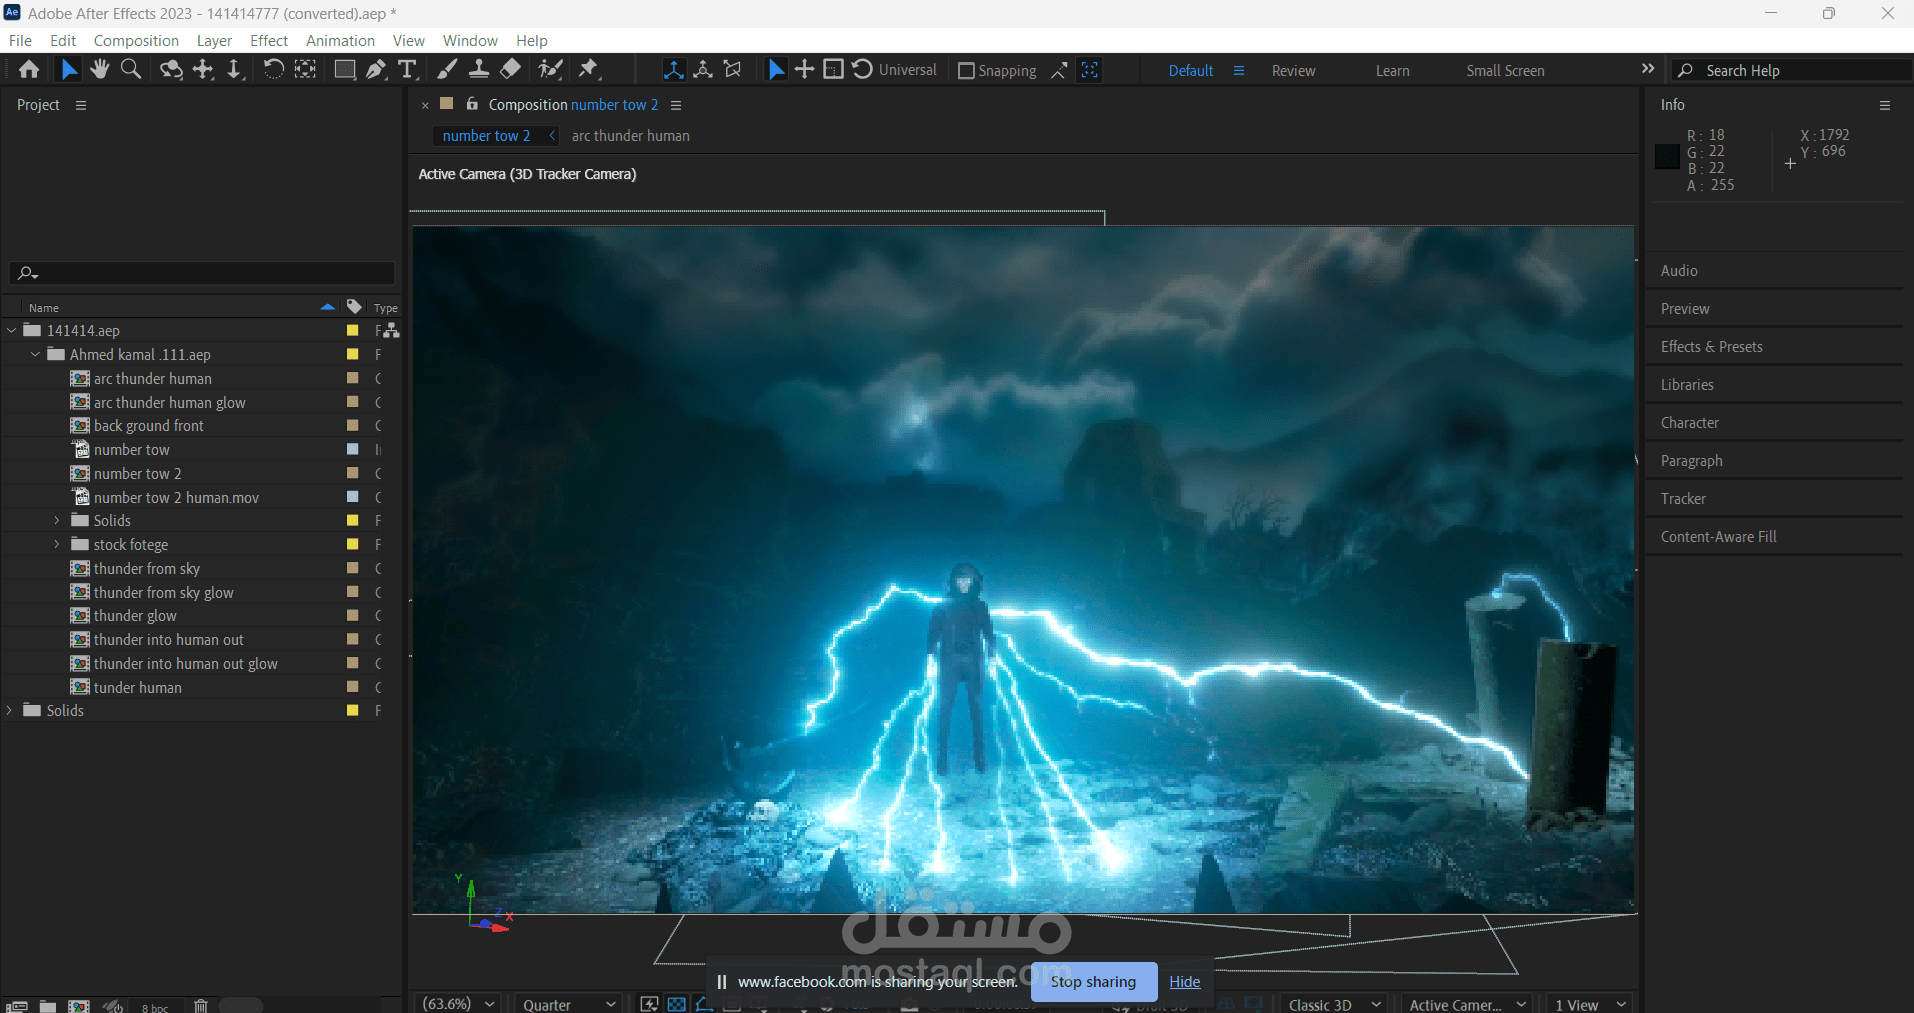This screenshot has width=1914, height=1013.
Task: Click the Stop sharing button
Action: [x=1093, y=982]
